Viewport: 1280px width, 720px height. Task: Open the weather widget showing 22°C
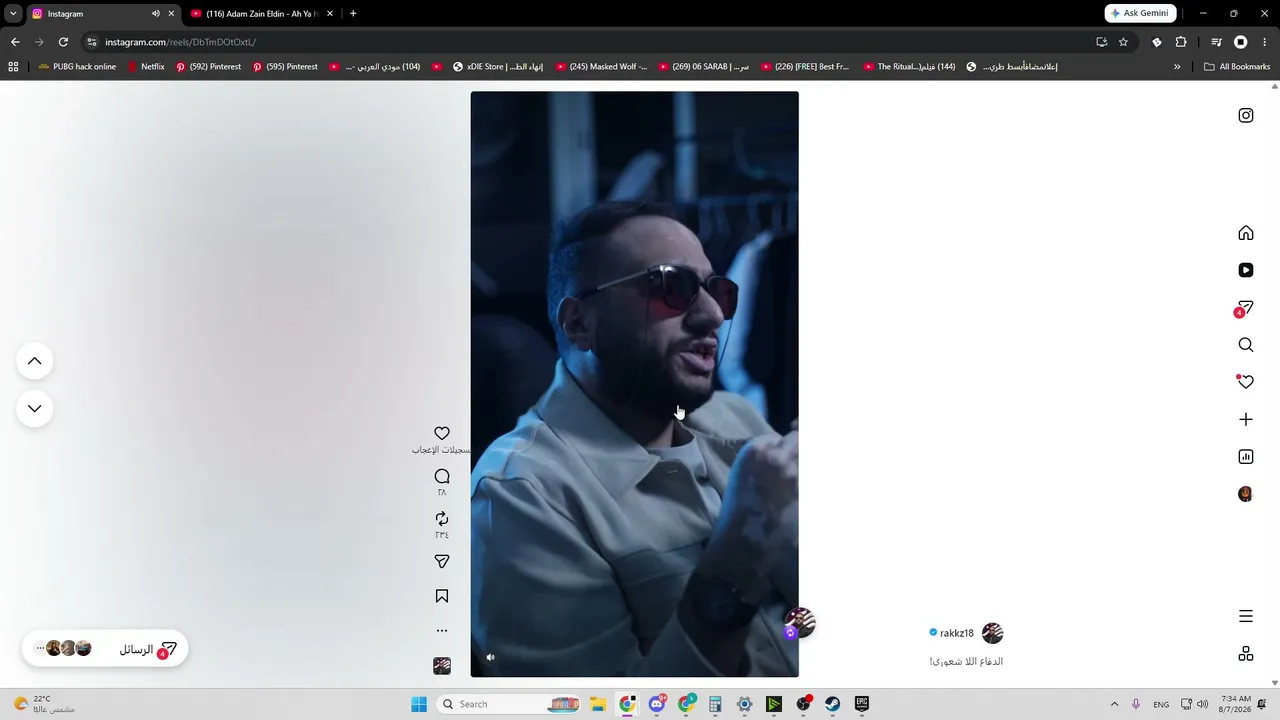[44, 704]
